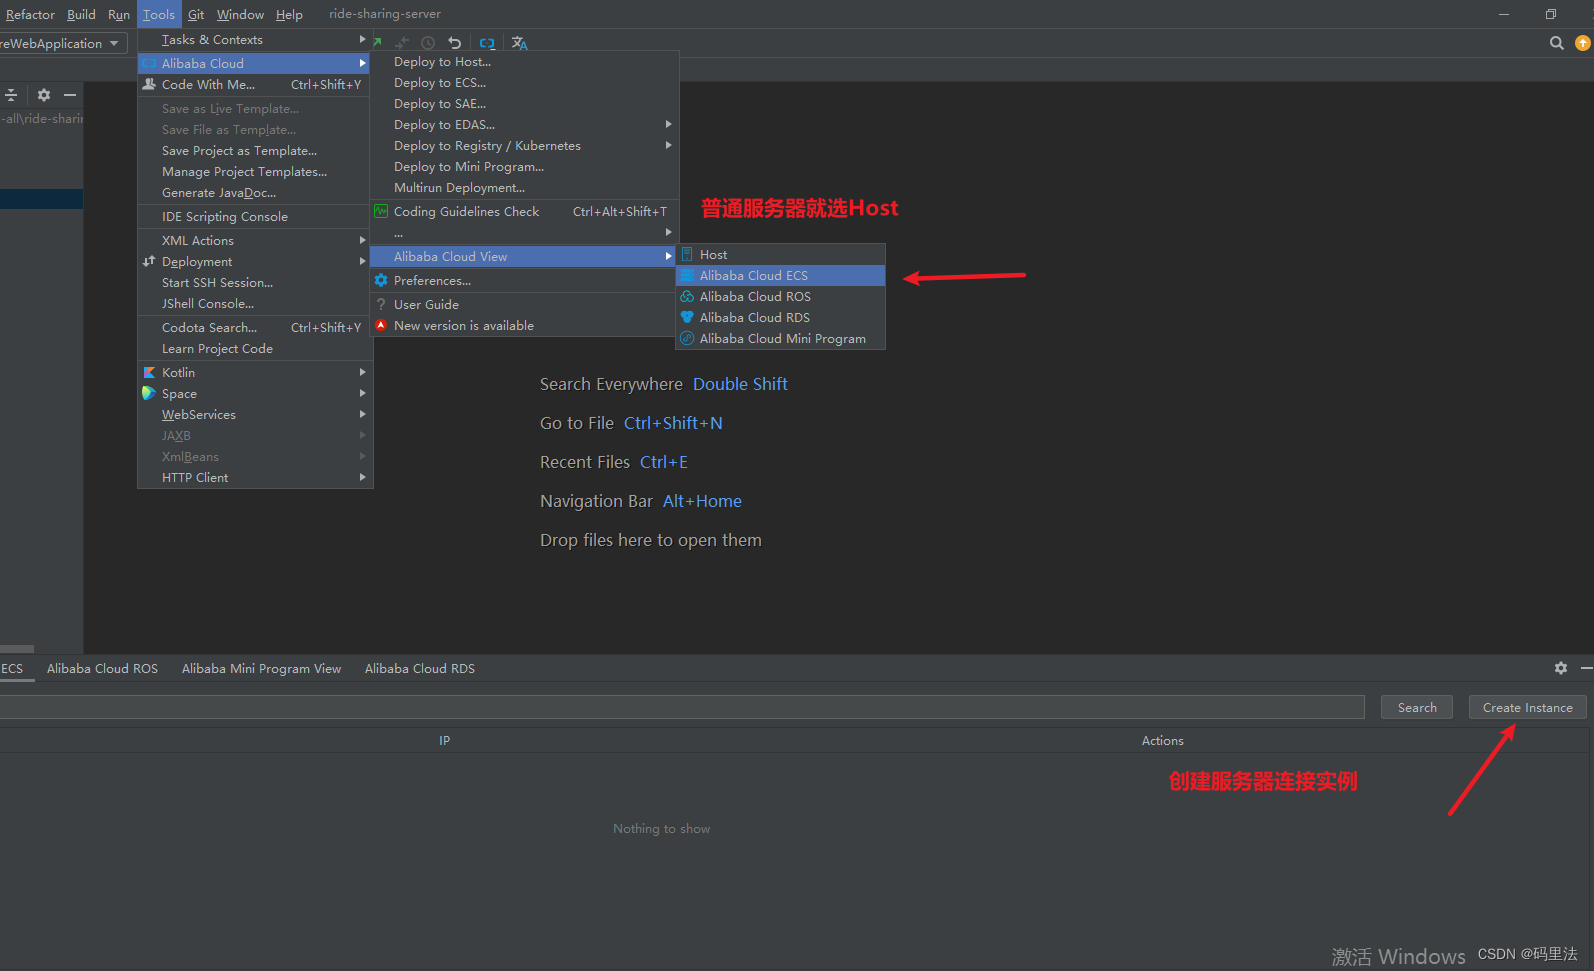1594x971 pixels.
Task: Open IDE Scripting Console
Action: tap(255, 217)
